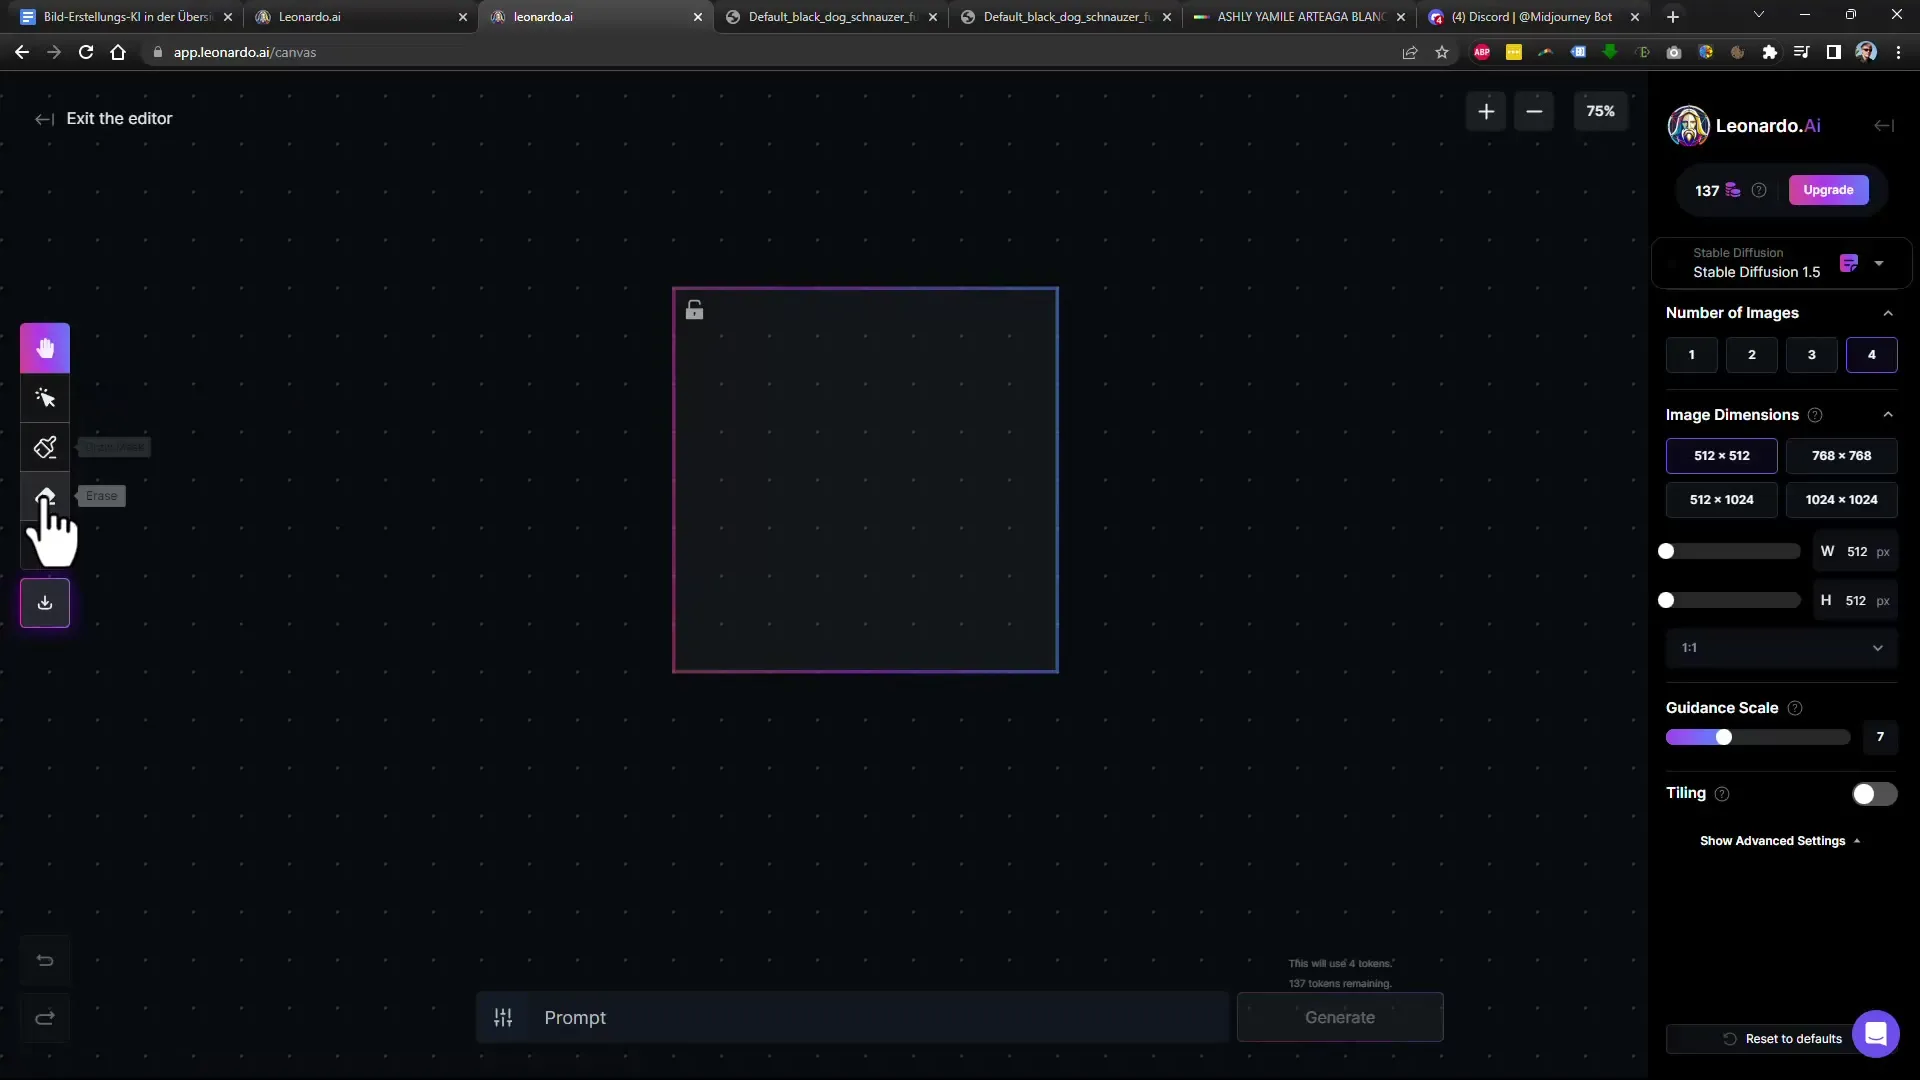Click the Number of Images chevron
The width and height of the screenshot is (1920, 1080).
click(x=1890, y=313)
